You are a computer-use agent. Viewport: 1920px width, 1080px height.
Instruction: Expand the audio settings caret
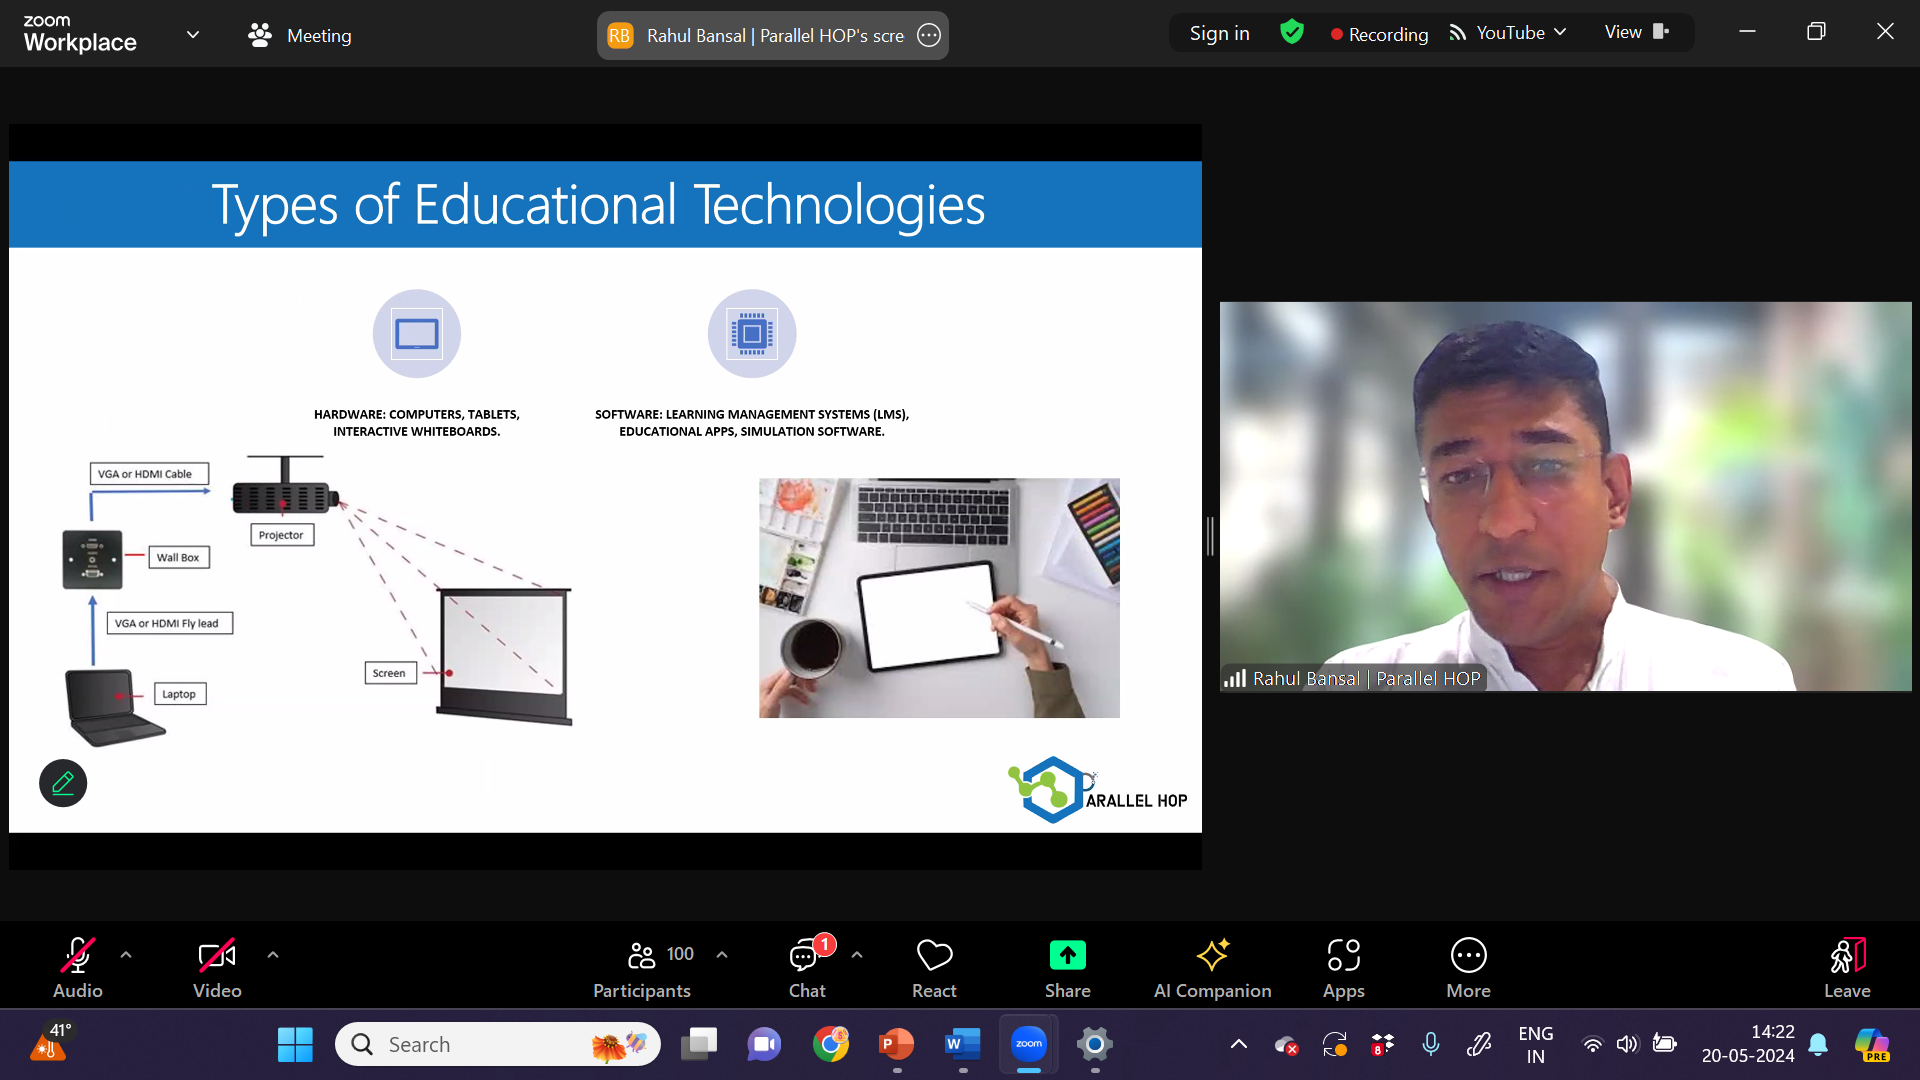tap(126, 955)
